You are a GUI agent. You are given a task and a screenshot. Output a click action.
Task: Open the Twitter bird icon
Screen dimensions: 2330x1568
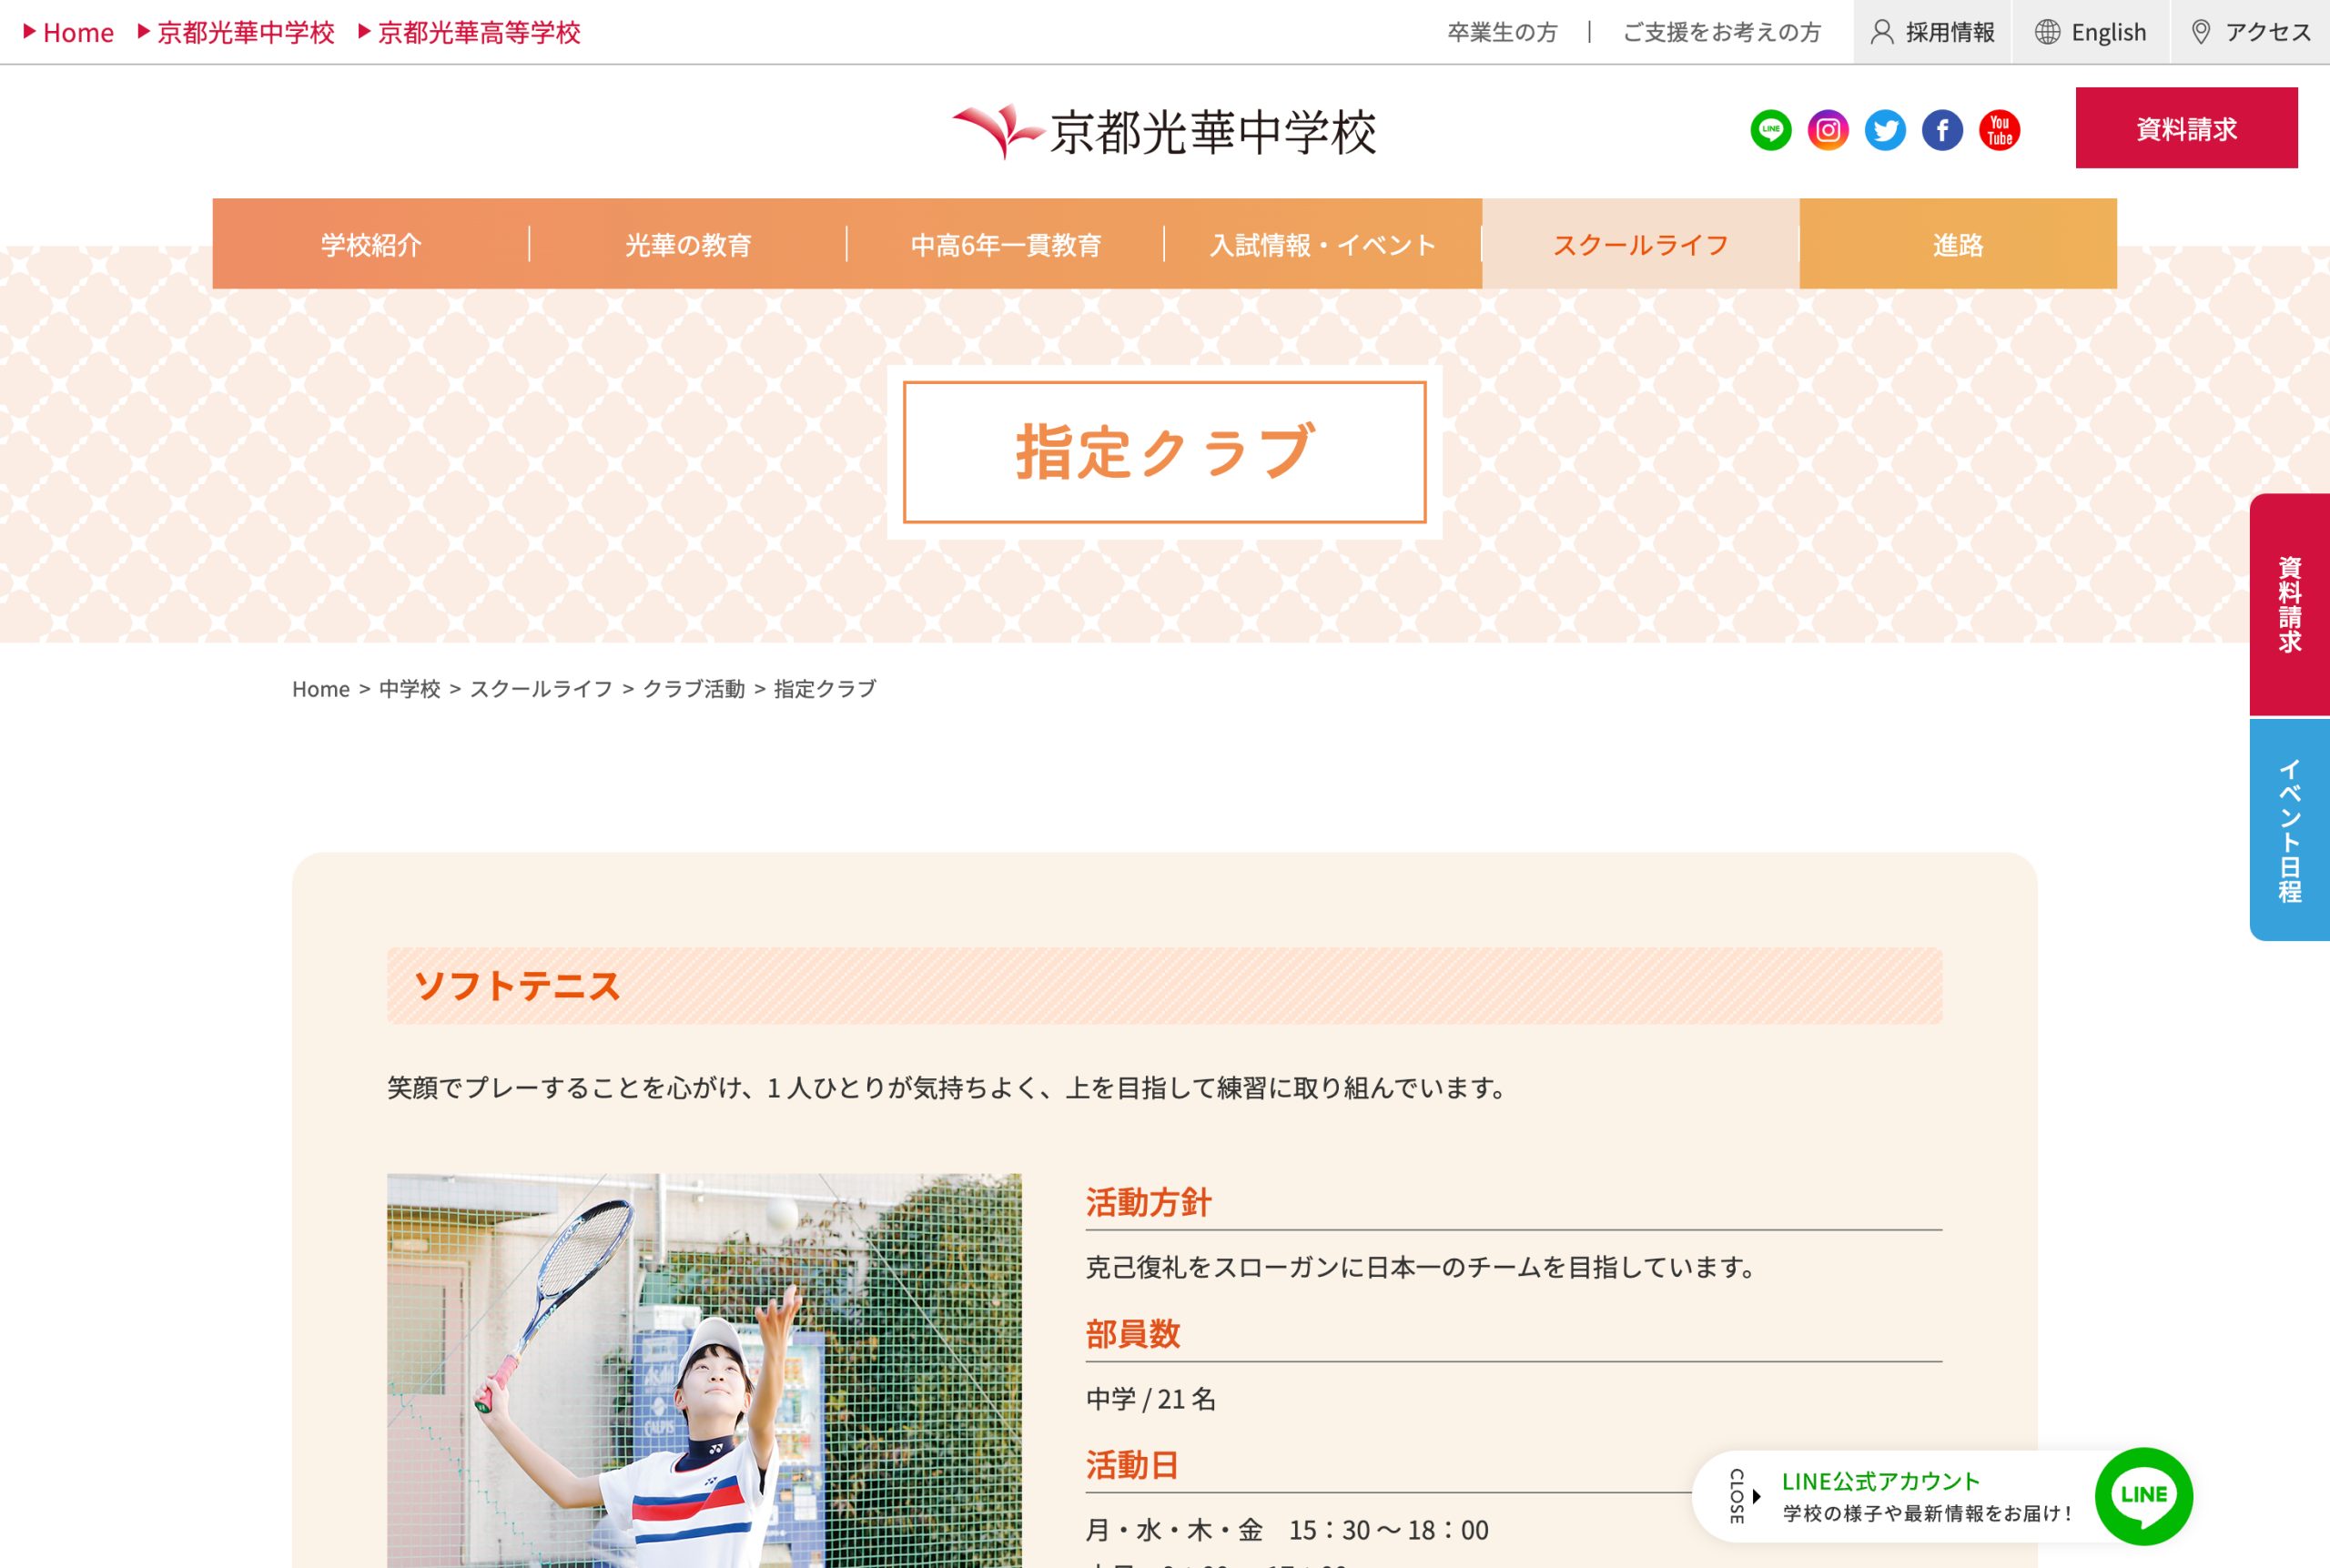1885,130
